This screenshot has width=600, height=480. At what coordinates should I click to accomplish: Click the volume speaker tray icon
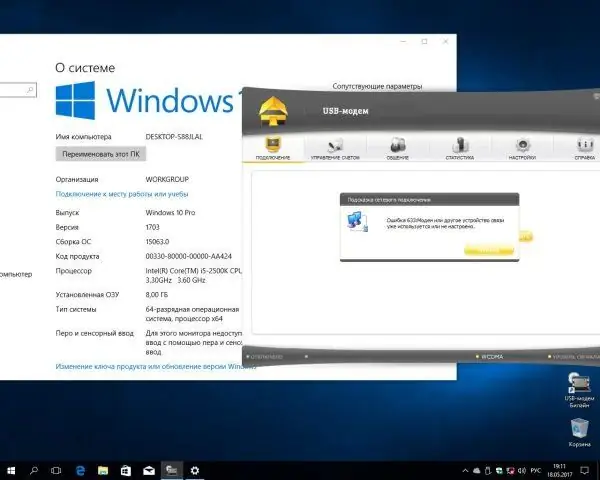[522, 470]
